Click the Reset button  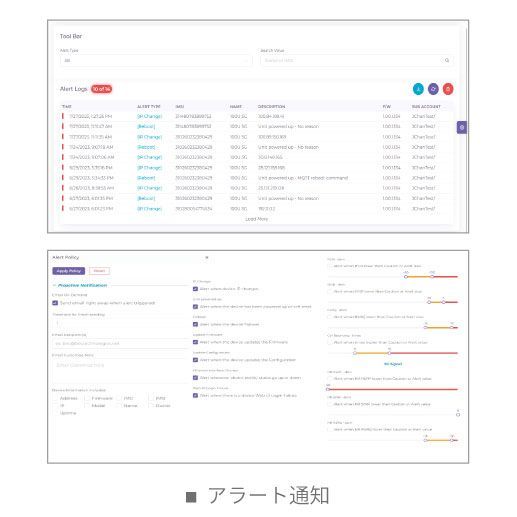click(99, 271)
